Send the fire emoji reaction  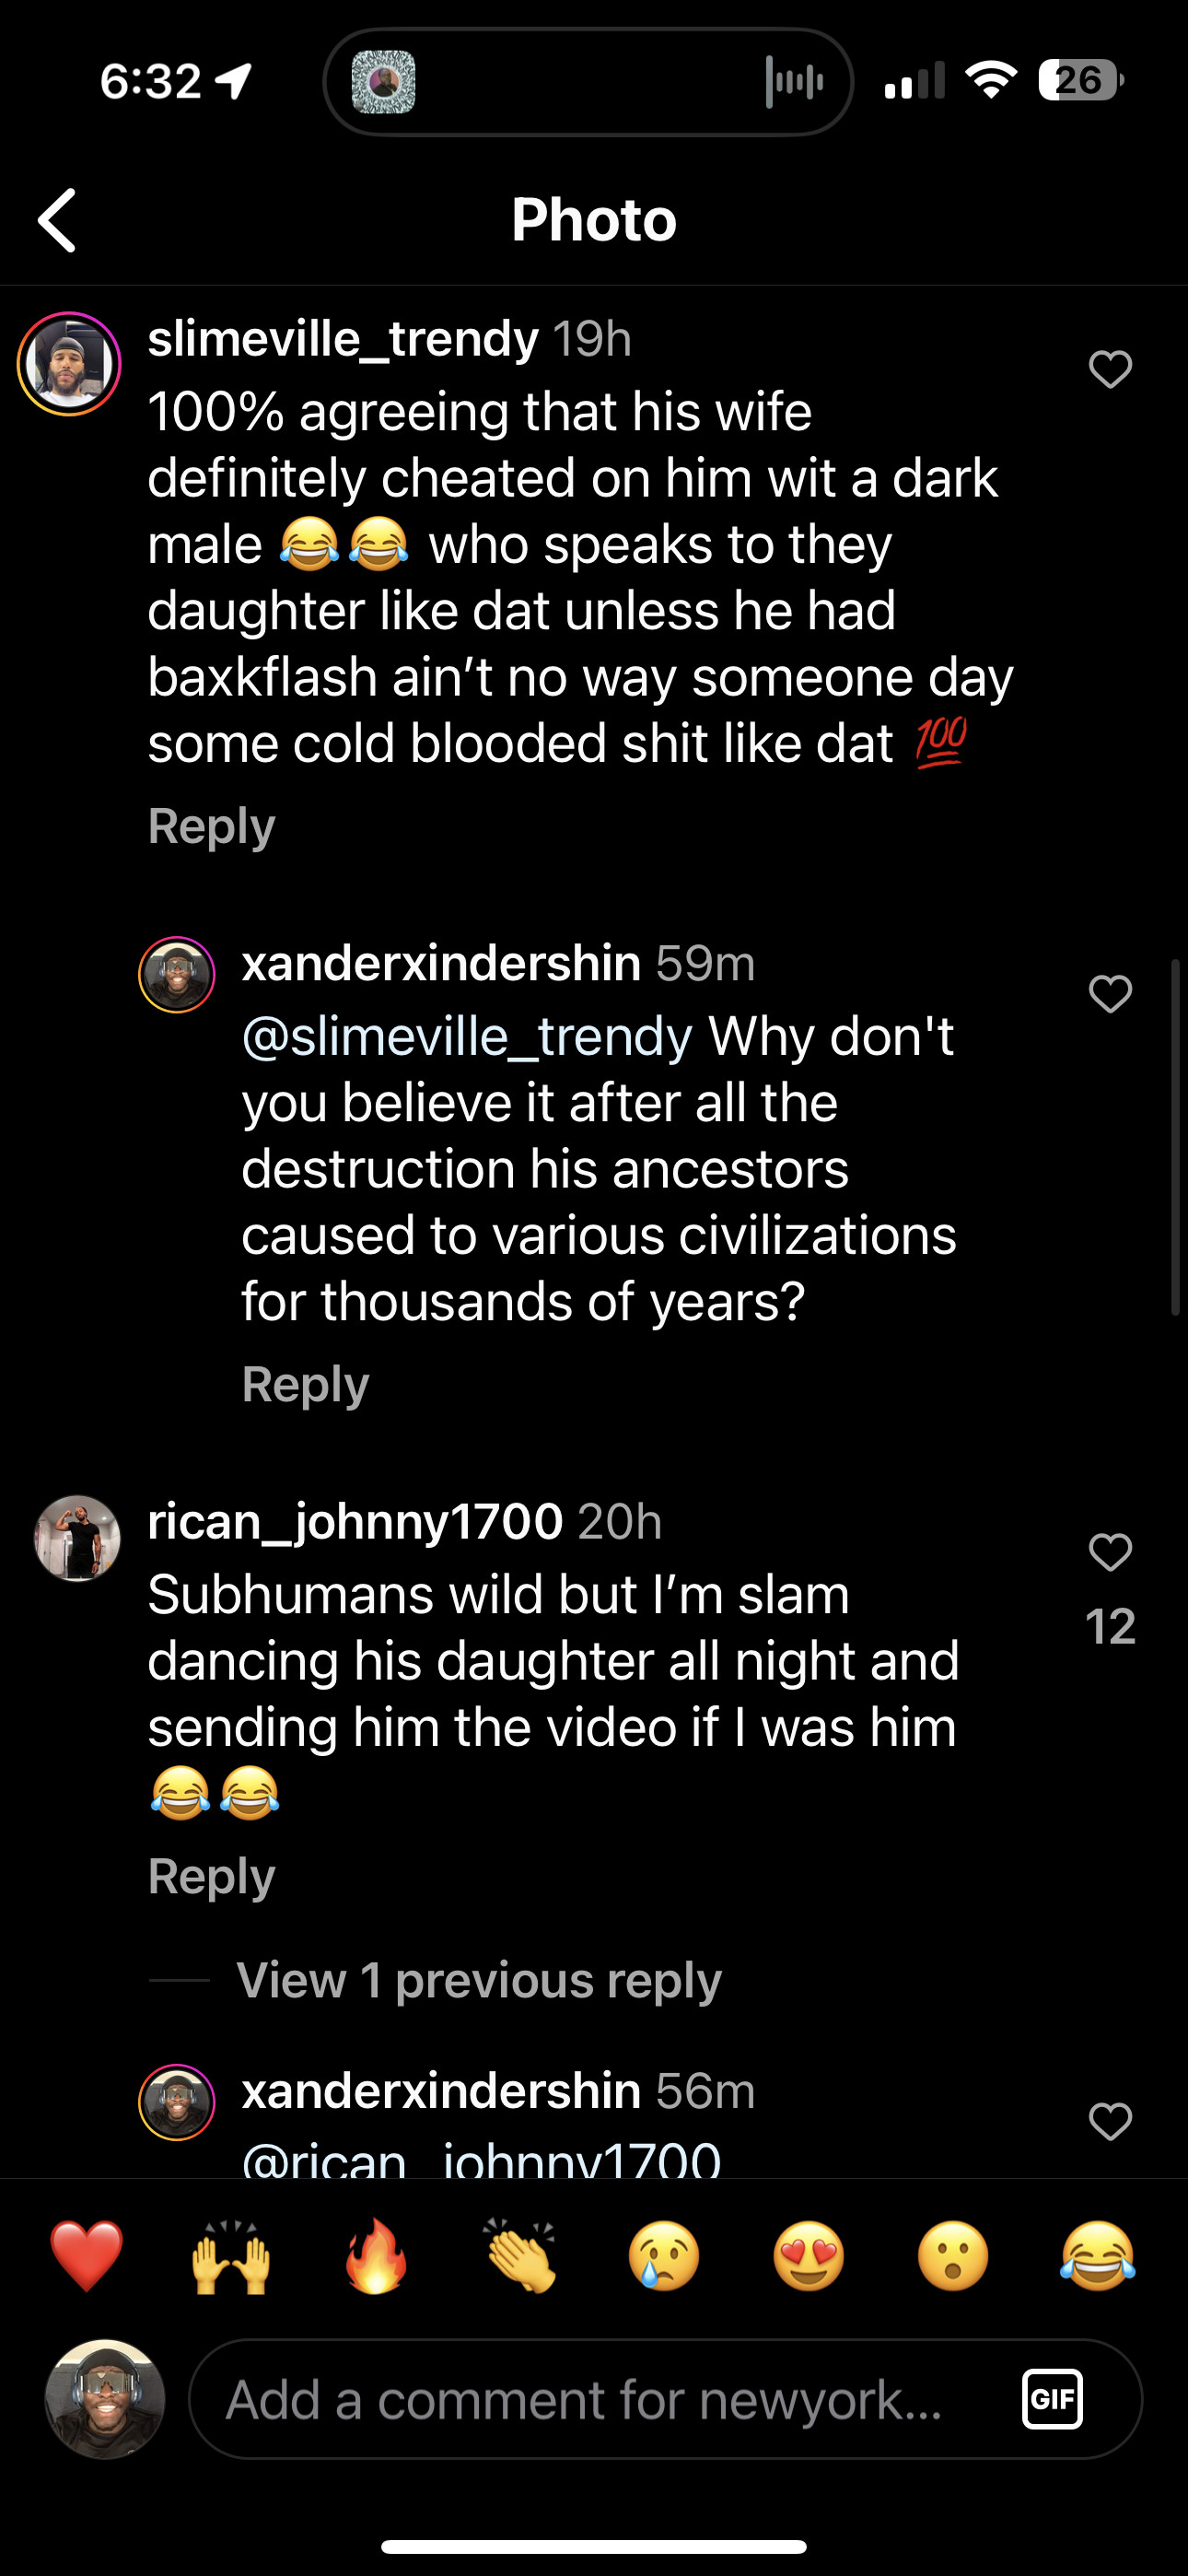point(376,2256)
